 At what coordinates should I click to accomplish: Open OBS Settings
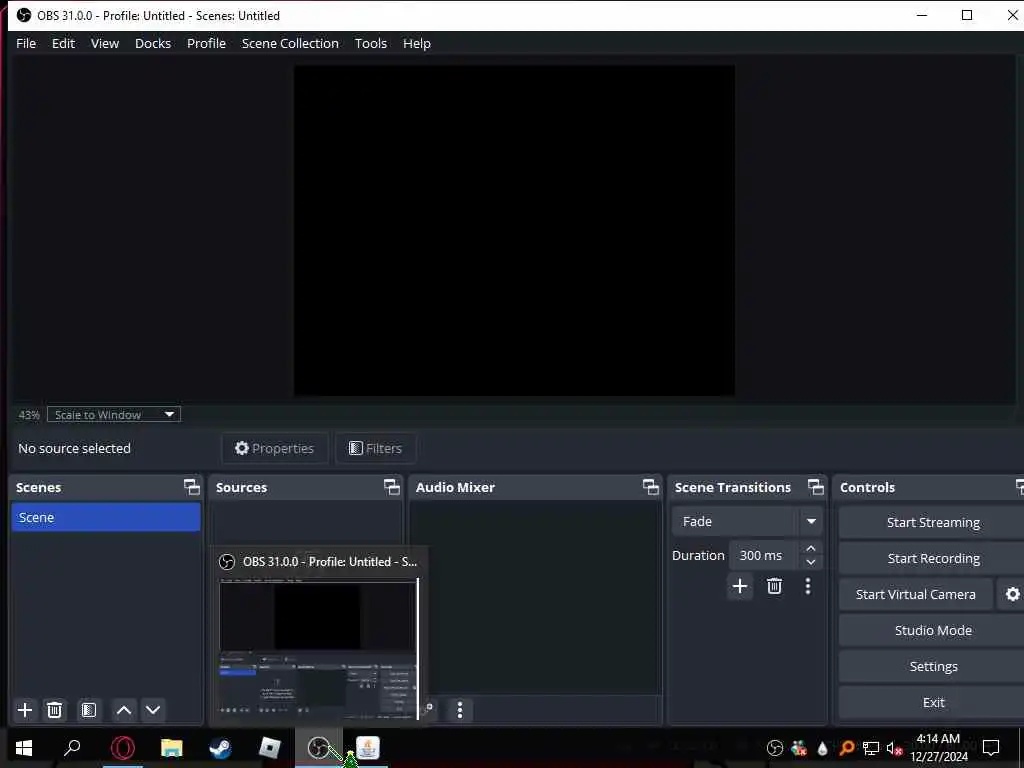tap(932, 666)
